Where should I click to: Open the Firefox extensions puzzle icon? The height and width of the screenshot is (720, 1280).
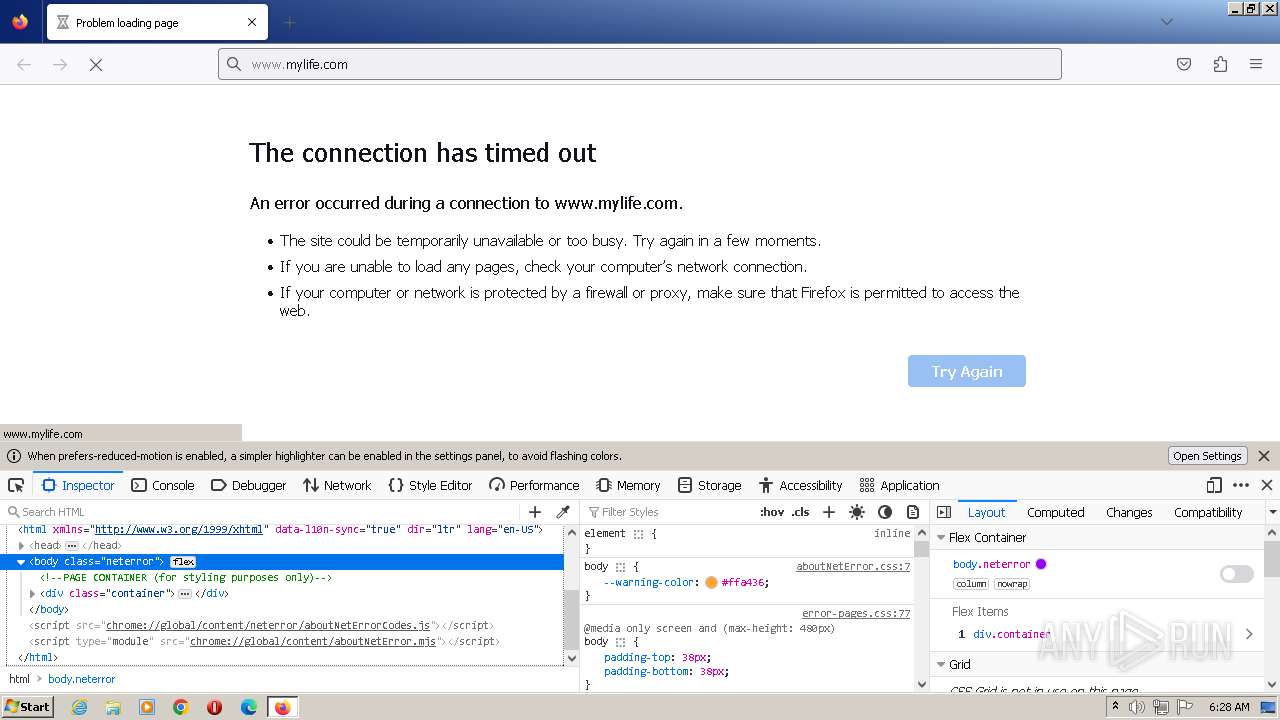1220,64
